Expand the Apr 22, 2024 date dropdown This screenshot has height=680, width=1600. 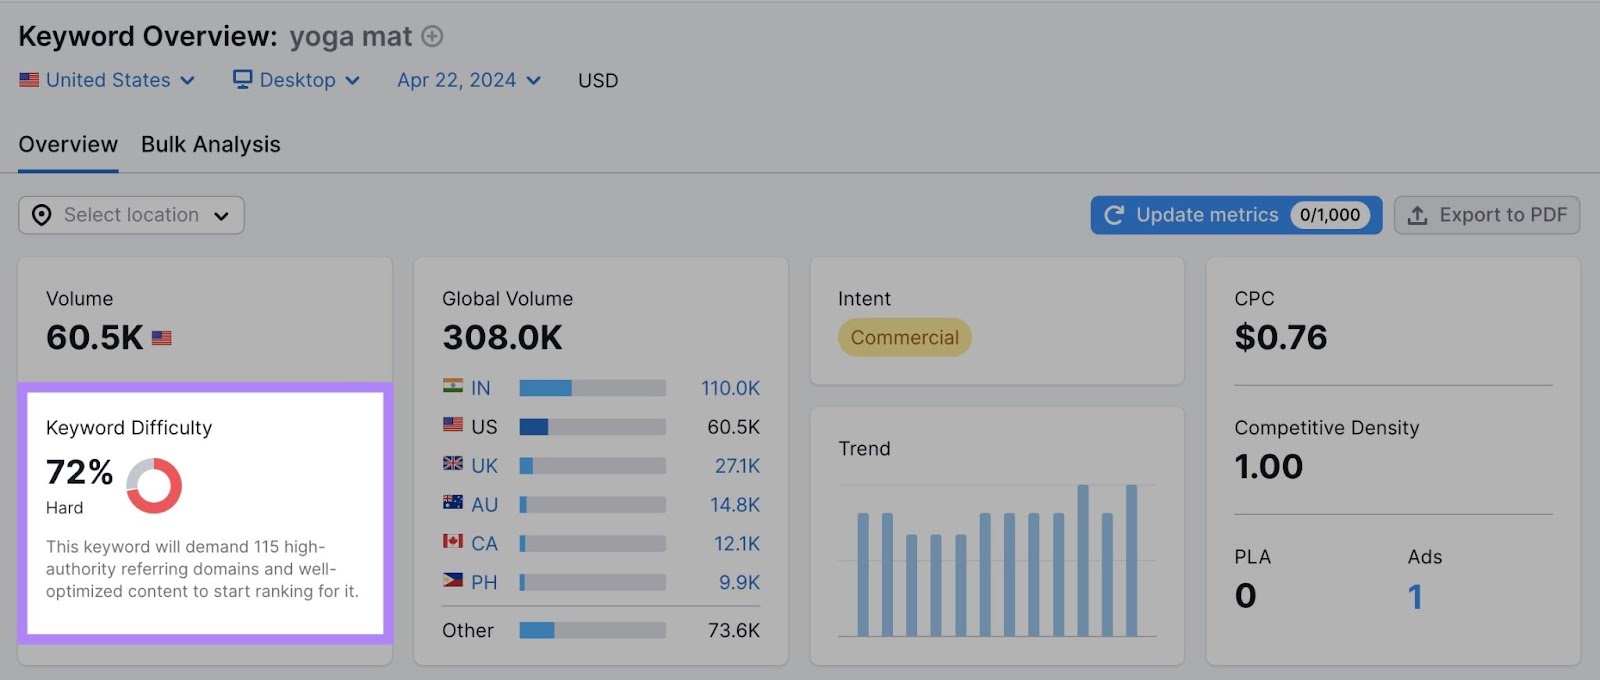click(468, 80)
